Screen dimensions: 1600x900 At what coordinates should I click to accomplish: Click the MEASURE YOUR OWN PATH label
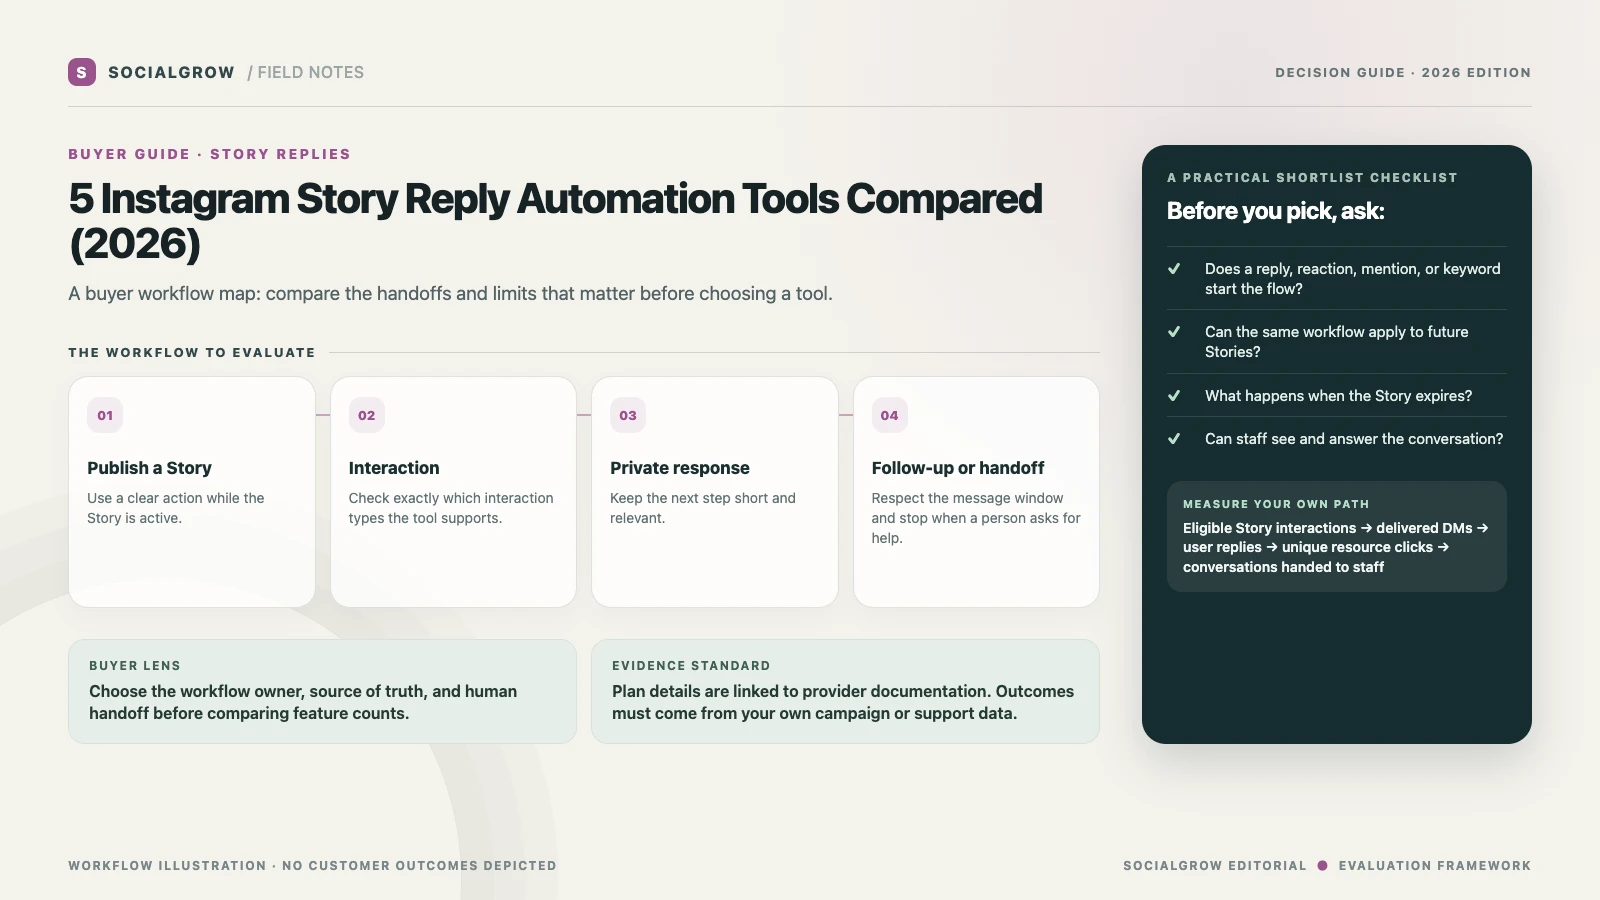click(x=1276, y=504)
